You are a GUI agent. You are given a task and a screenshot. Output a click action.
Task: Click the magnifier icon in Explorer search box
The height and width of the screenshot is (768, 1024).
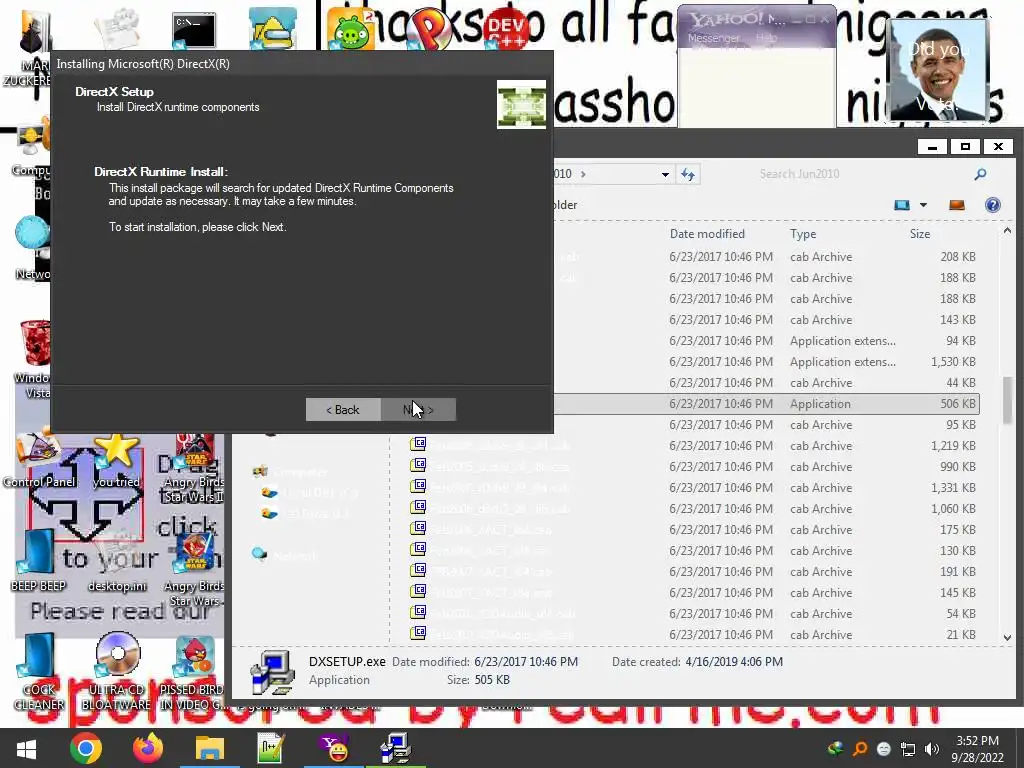pos(980,174)
